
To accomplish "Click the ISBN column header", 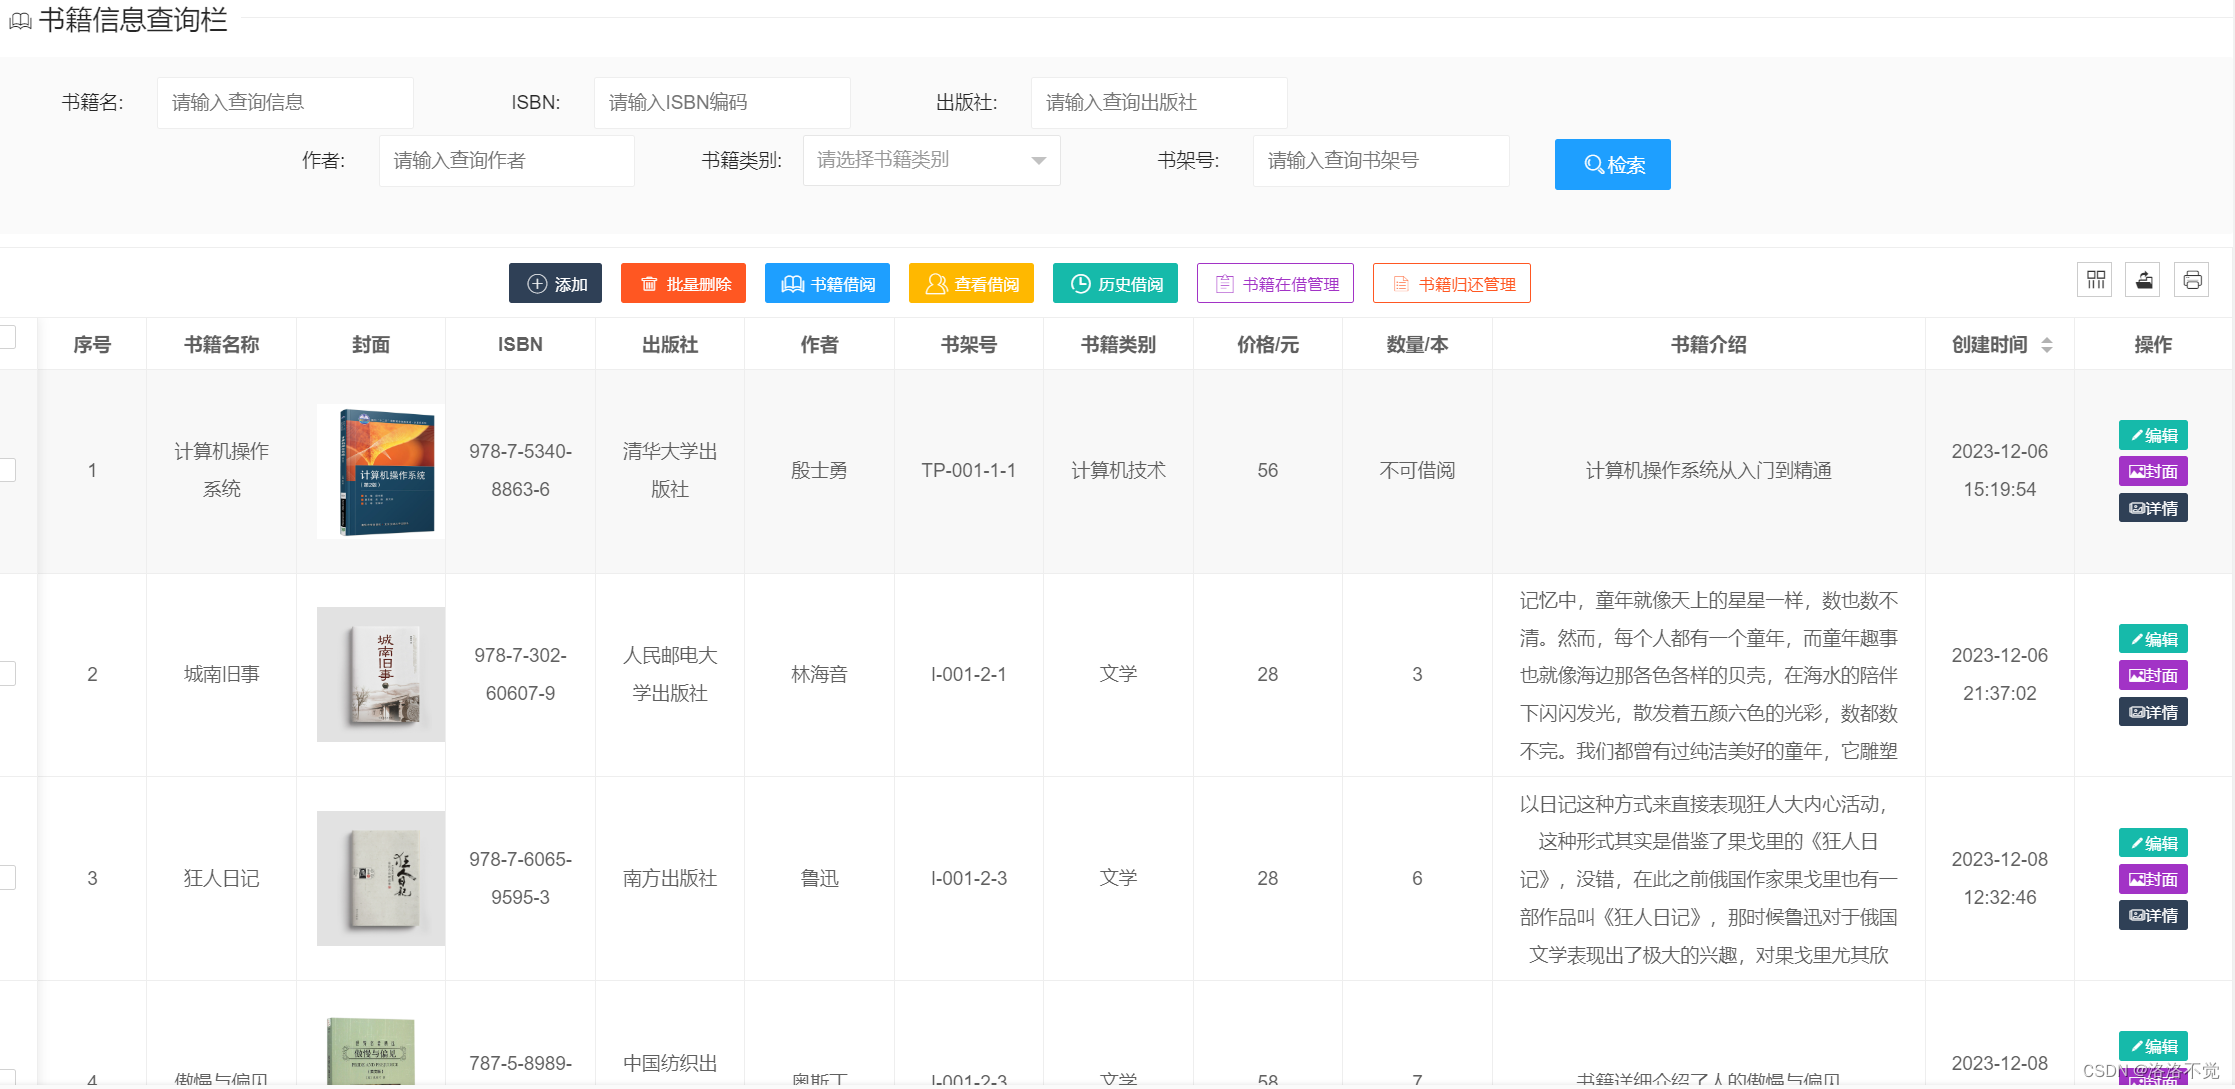I will pyautogui.click(x=520, y=344).
